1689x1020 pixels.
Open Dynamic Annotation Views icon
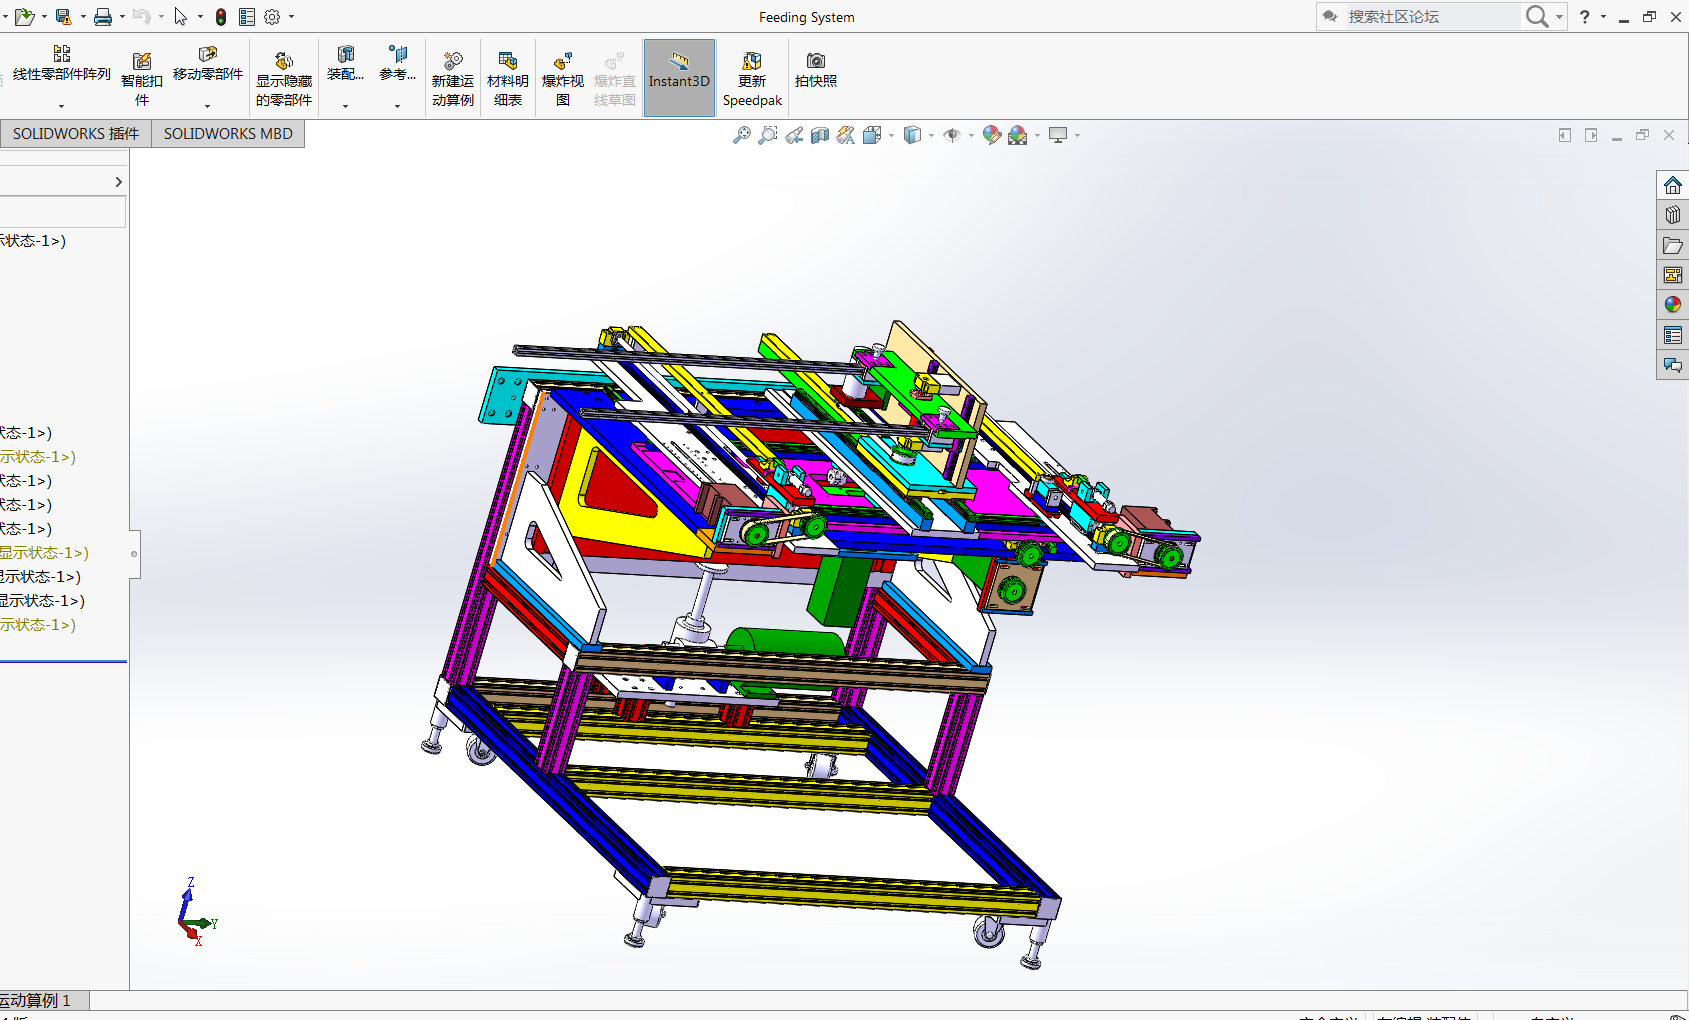tap(846, 135)
